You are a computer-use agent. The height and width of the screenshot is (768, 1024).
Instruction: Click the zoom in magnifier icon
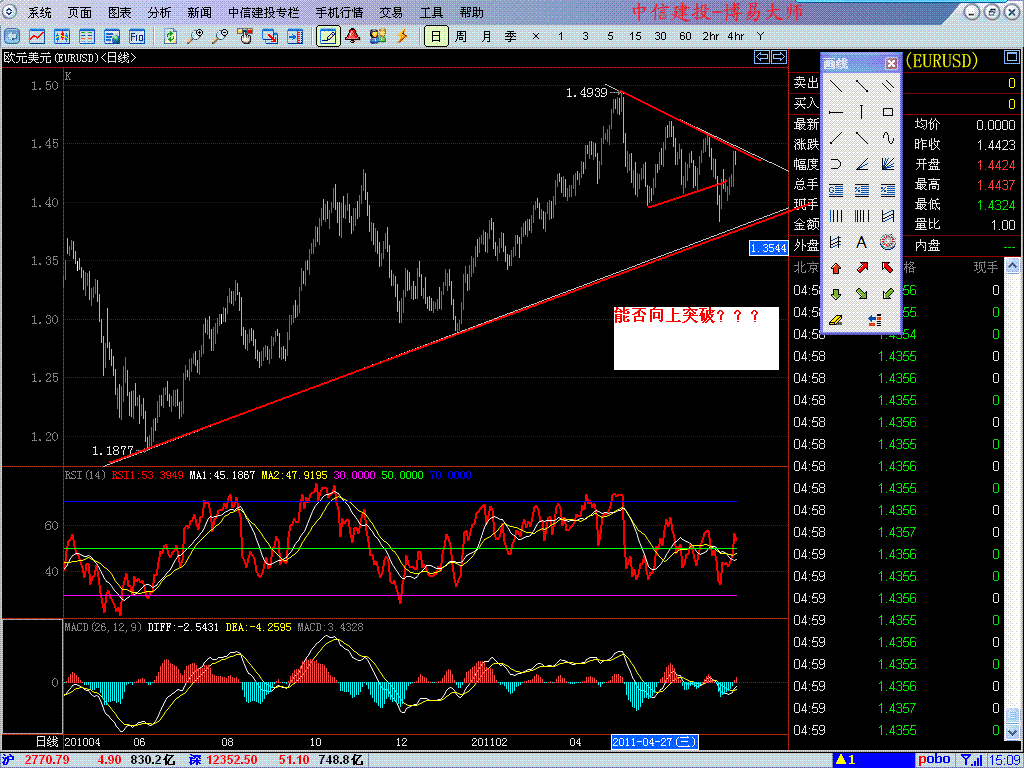pyautogui.click(x=195, y=37)
